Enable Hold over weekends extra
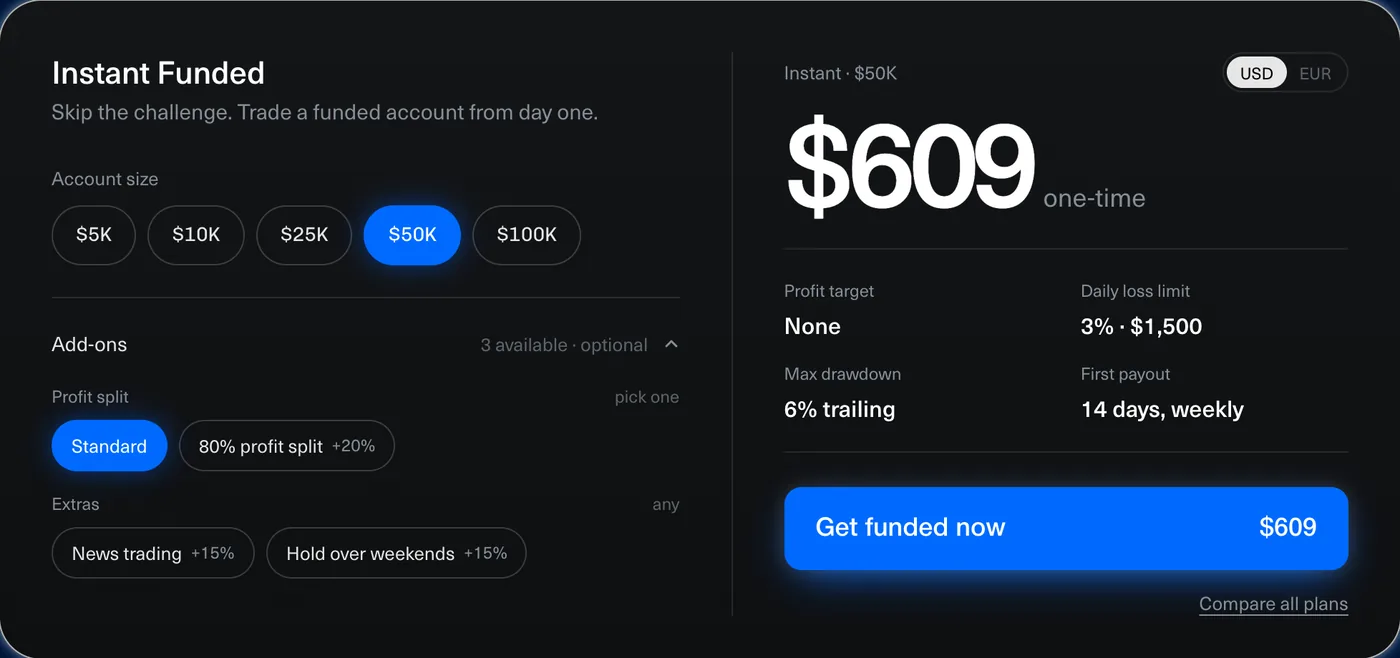Screen dimensions: 1400x658 [x=396, y=553]
